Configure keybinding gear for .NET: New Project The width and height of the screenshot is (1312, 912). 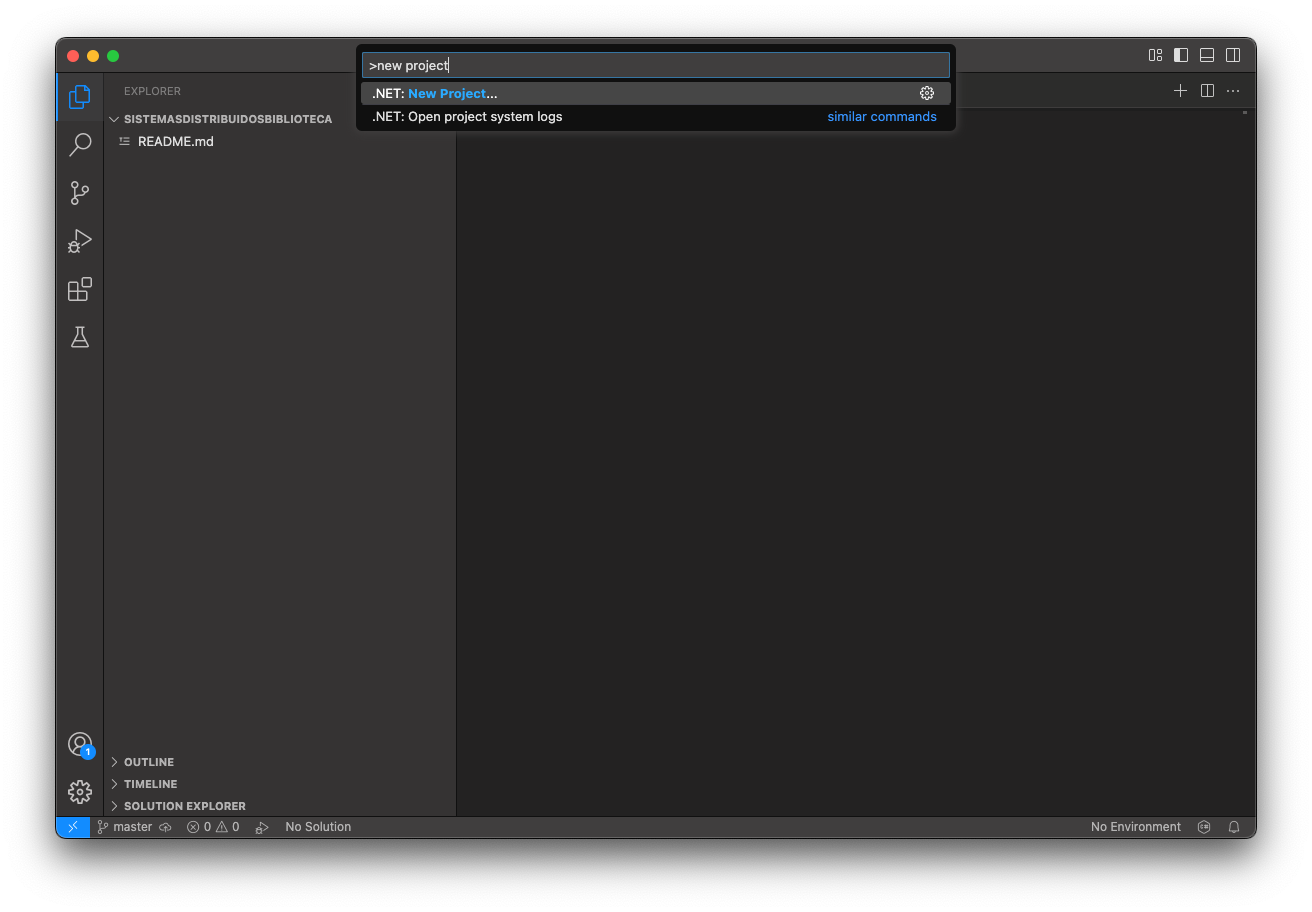(x=927, y=93)
